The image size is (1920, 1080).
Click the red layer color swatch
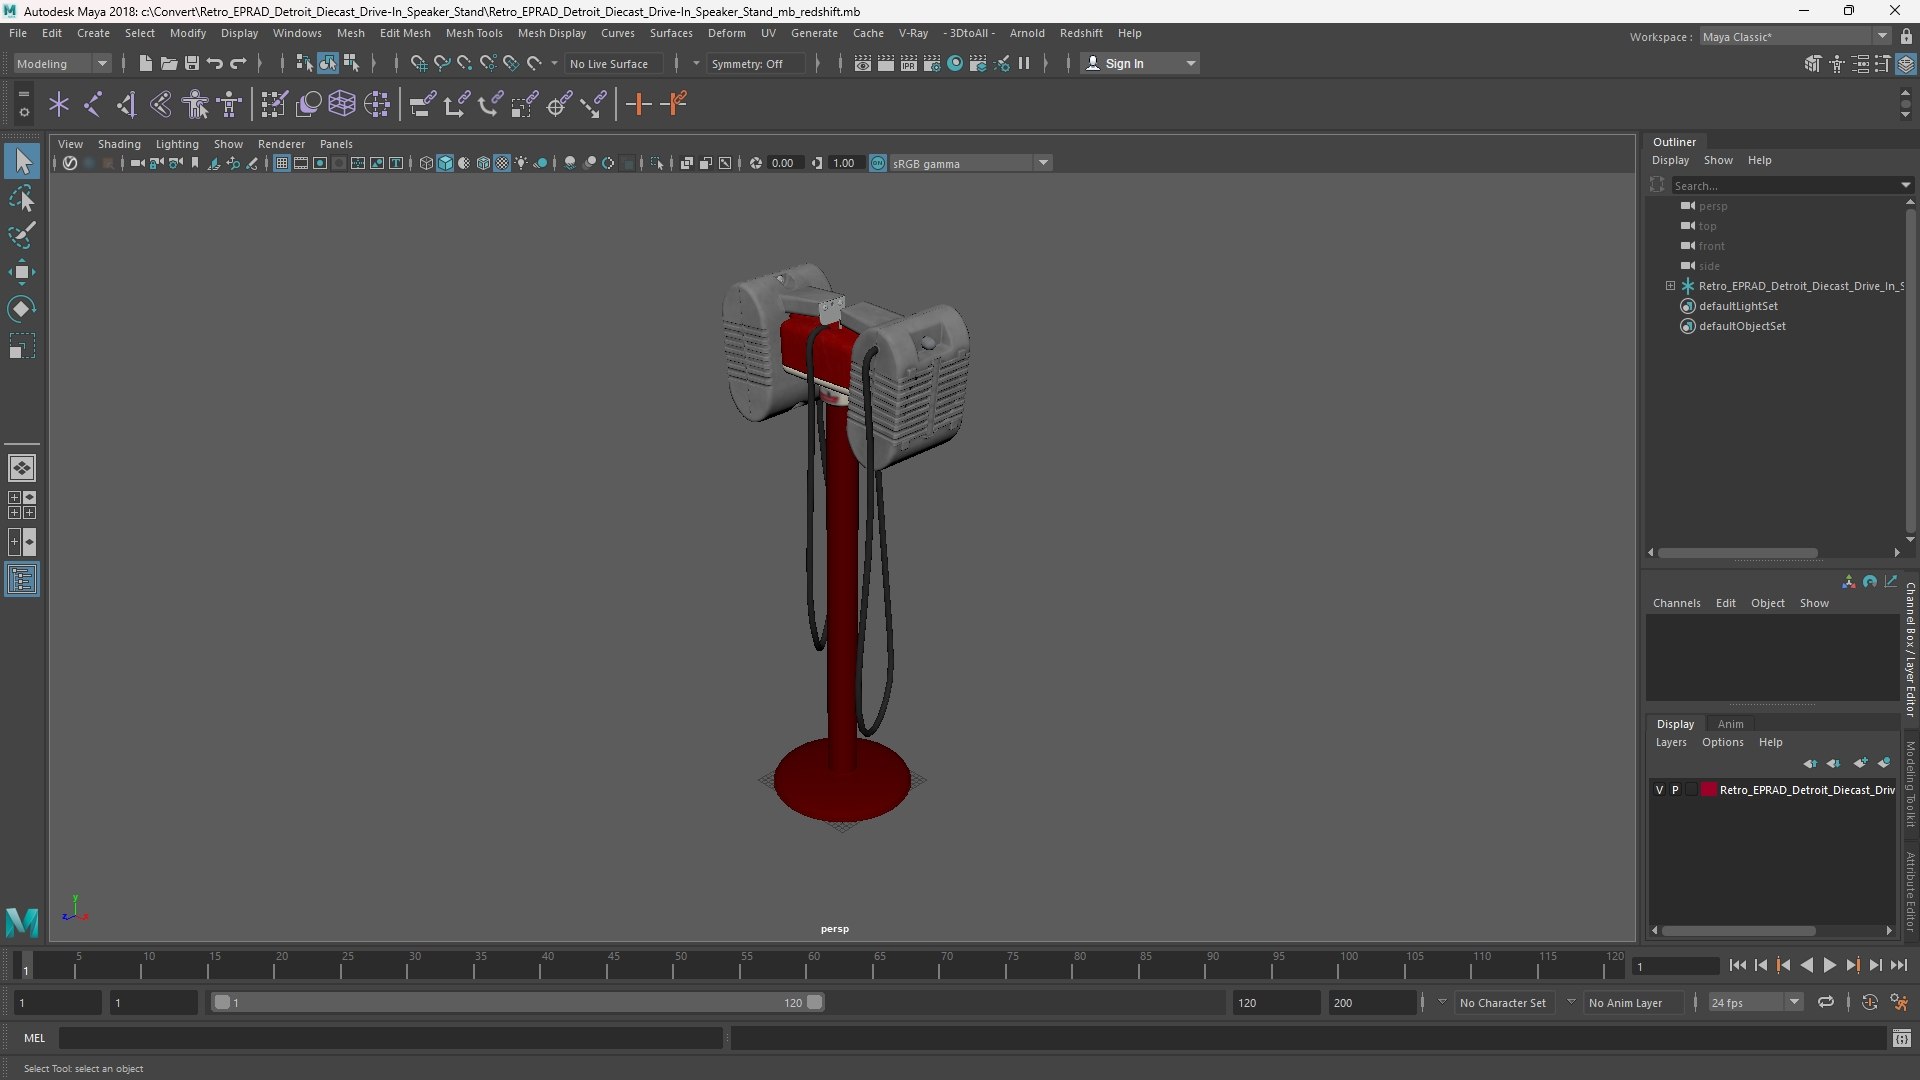pos(1709,790)
